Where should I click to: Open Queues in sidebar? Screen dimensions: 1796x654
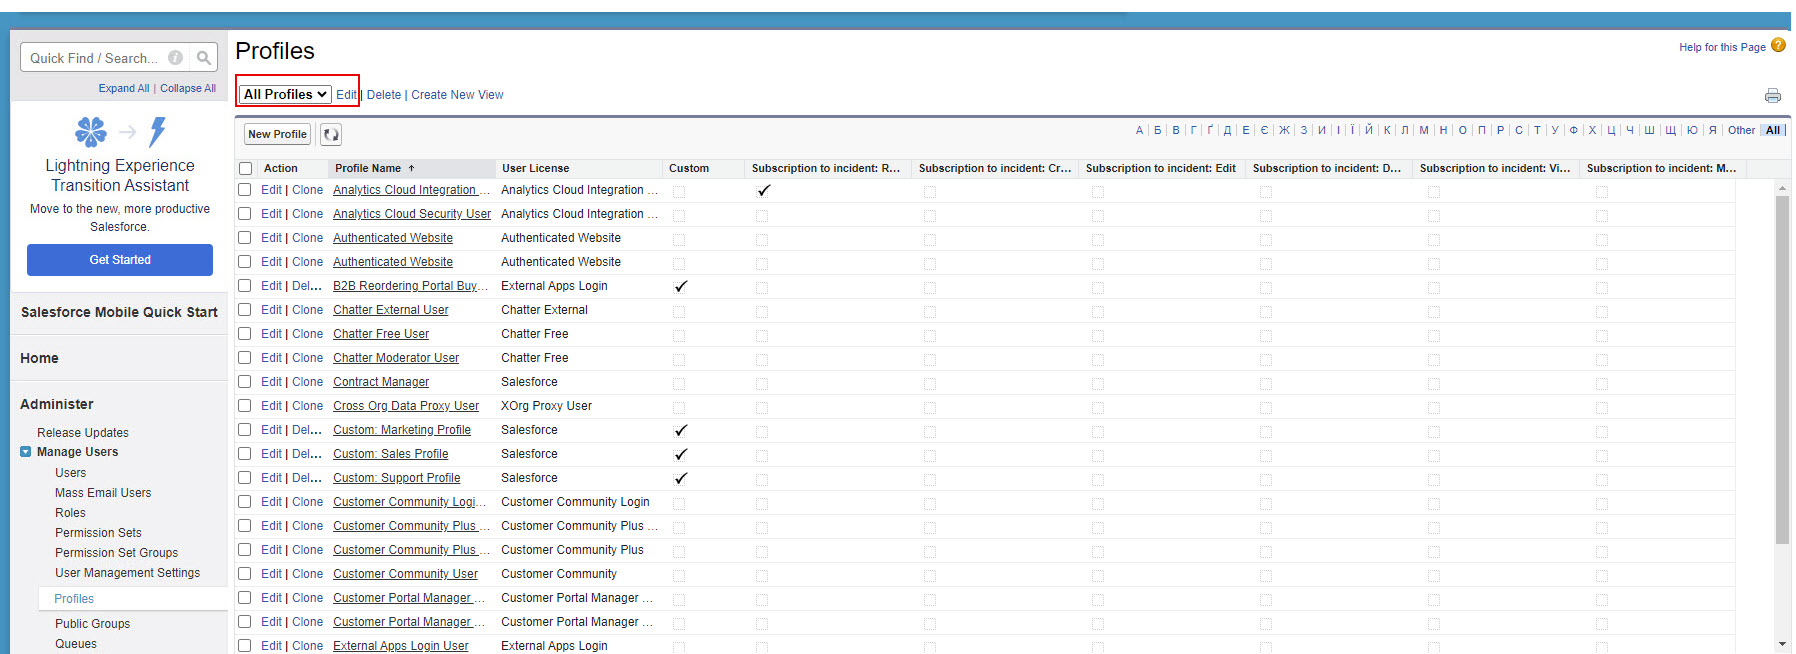pyautogui.click(x=76, y=644)
